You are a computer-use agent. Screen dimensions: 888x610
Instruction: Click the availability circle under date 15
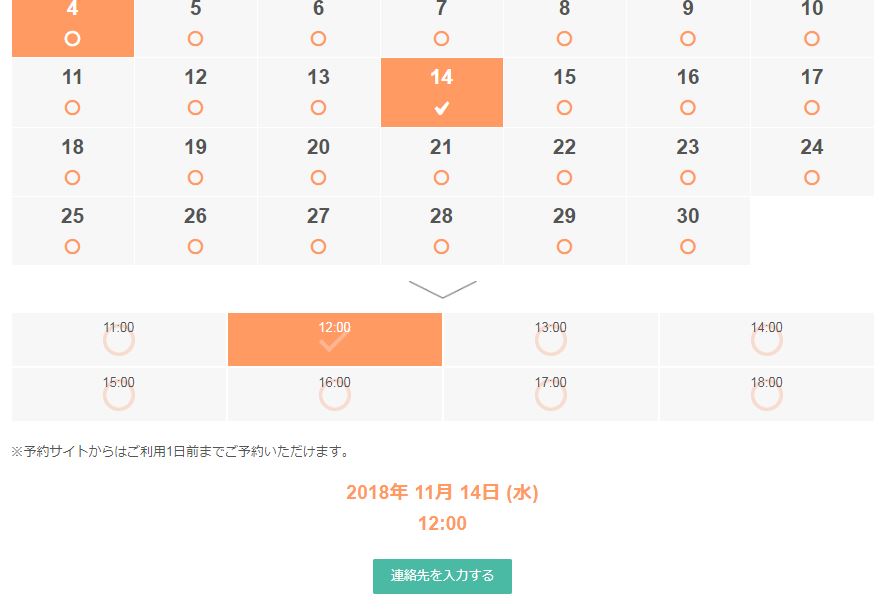click(564, 108)
